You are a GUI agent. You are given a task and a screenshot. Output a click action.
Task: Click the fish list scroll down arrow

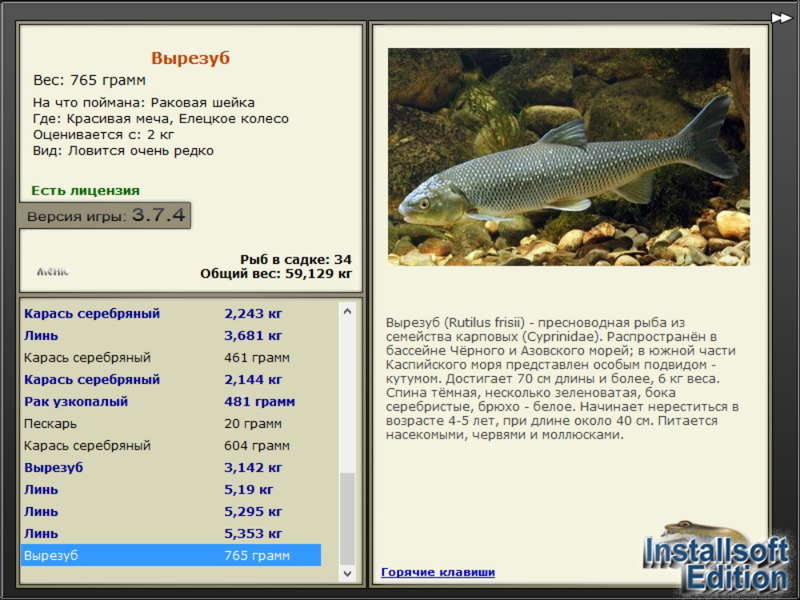coord(347,573)
